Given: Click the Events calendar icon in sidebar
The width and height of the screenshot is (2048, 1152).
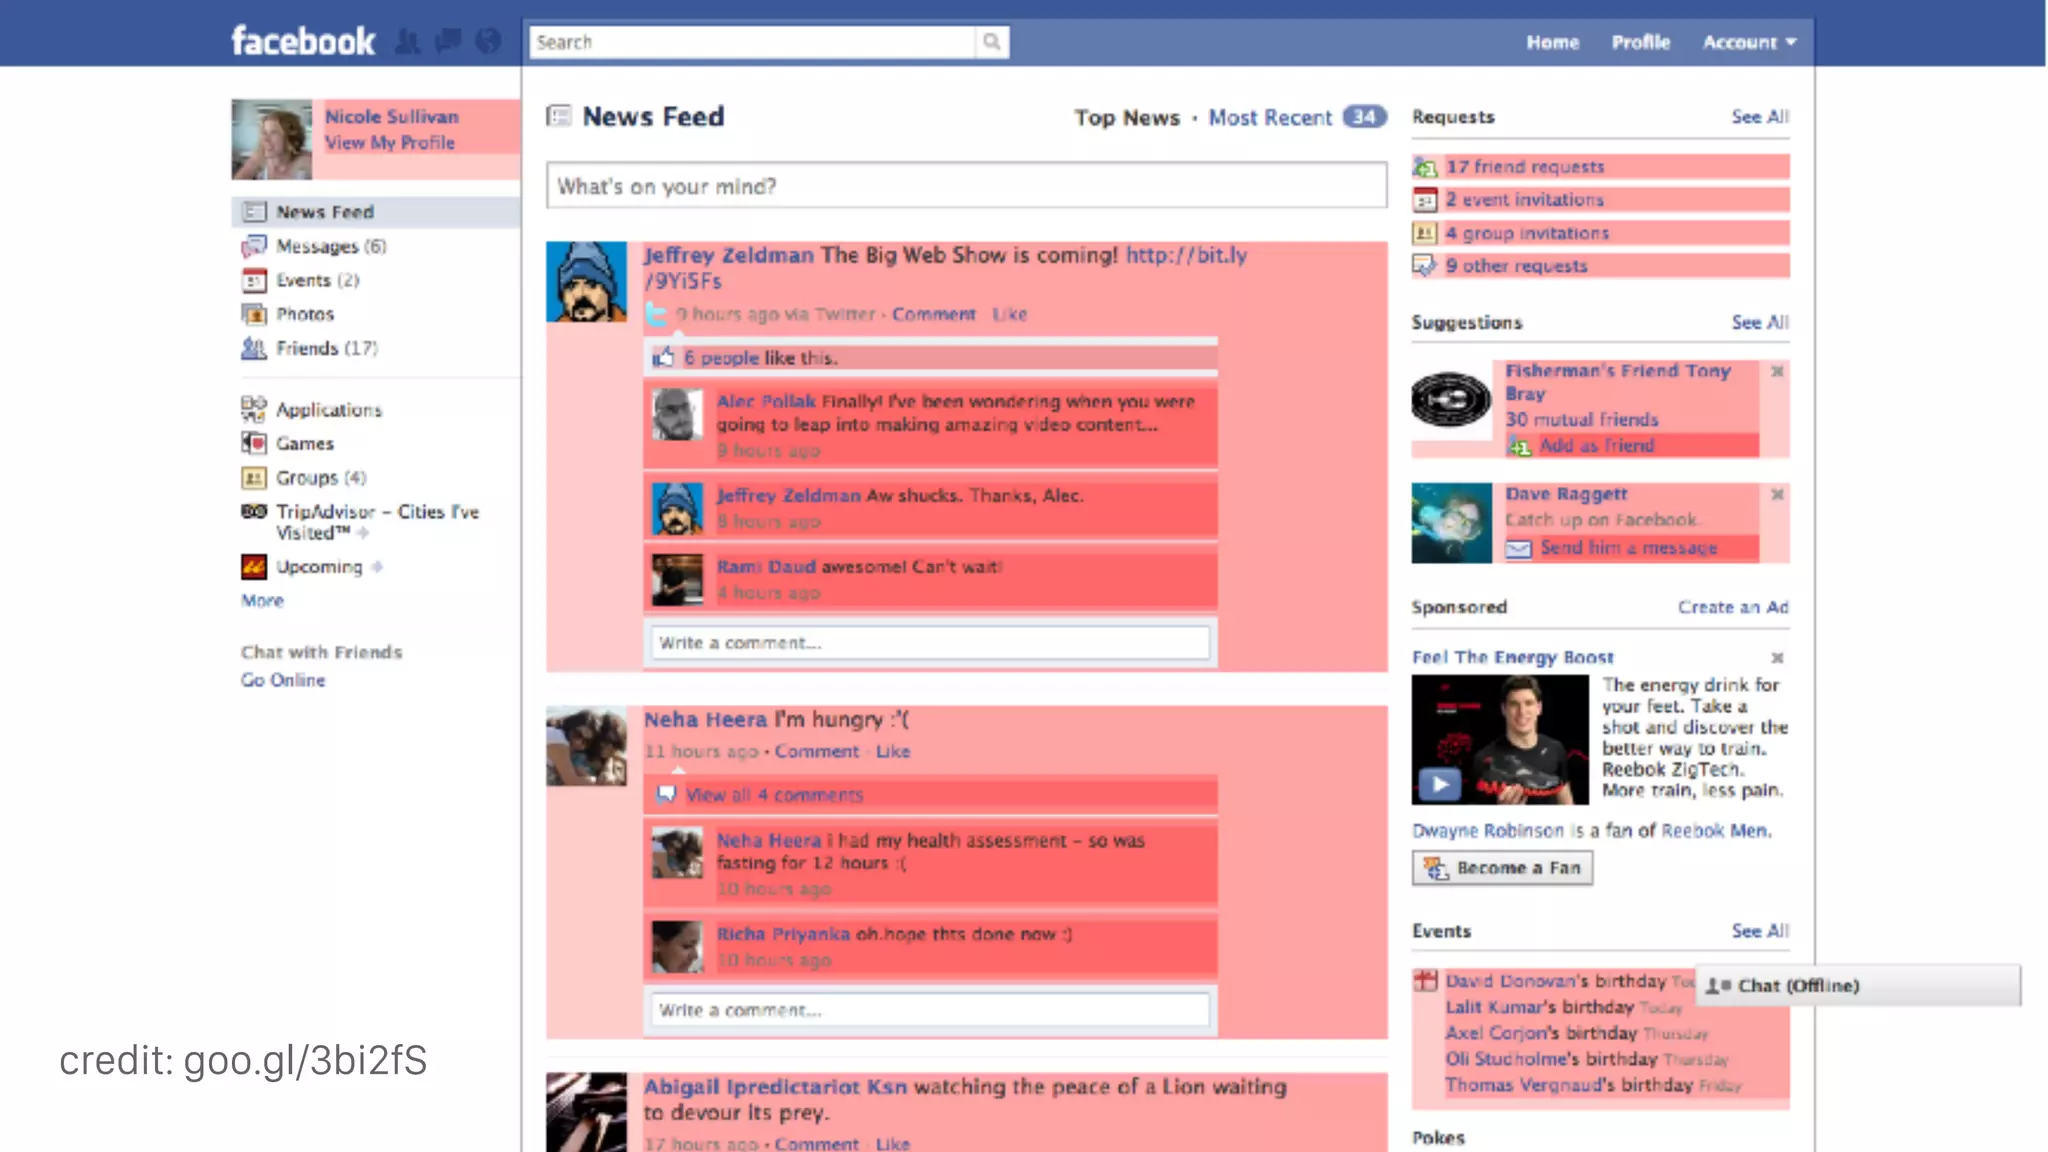Looking at the screenshot, I should [254, 281].
